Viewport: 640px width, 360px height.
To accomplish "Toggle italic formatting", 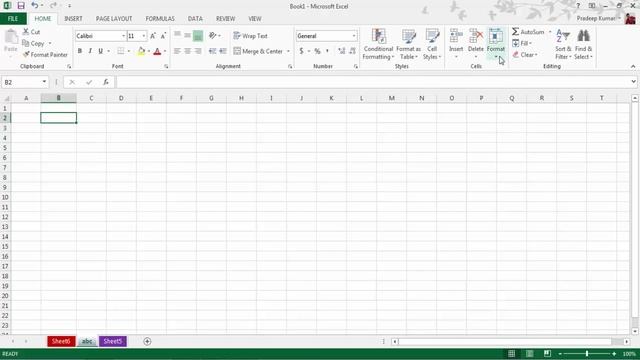I will (90, 51).
